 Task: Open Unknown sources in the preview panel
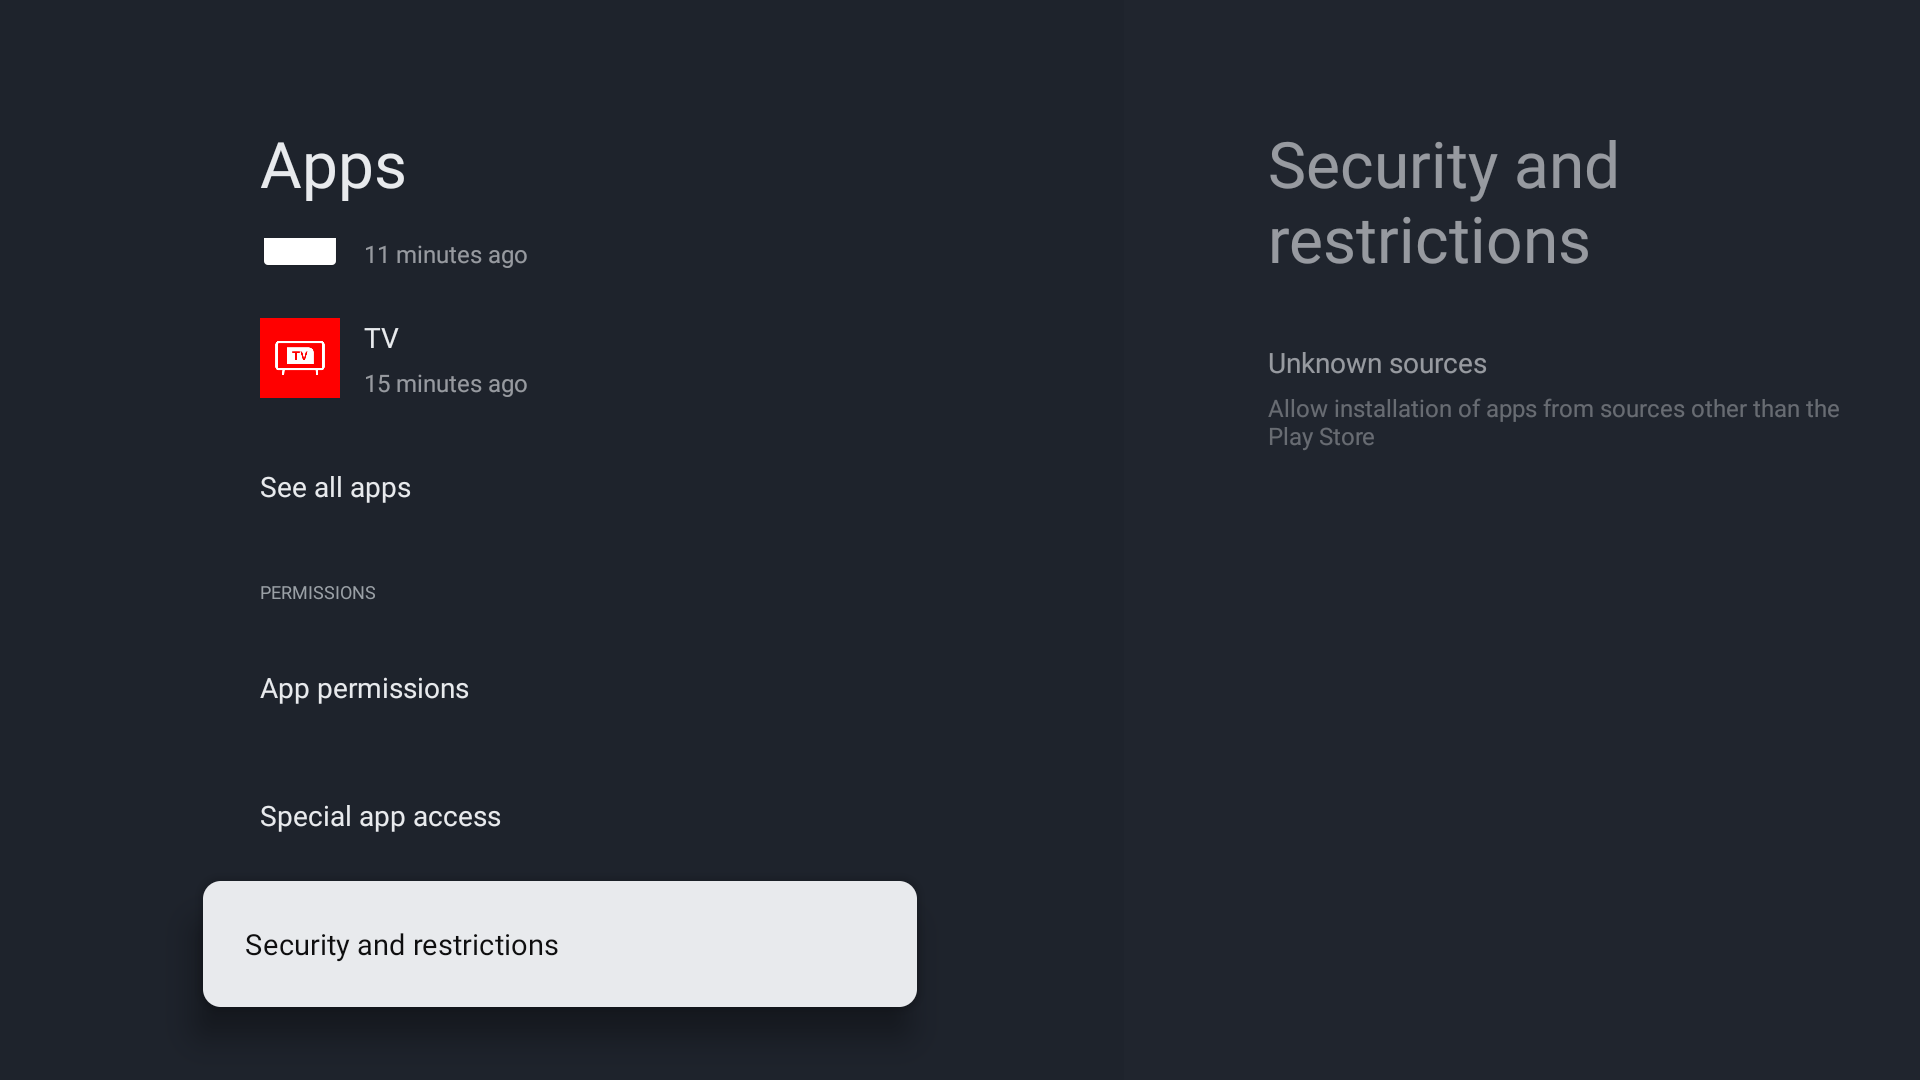pos(1377,364)
